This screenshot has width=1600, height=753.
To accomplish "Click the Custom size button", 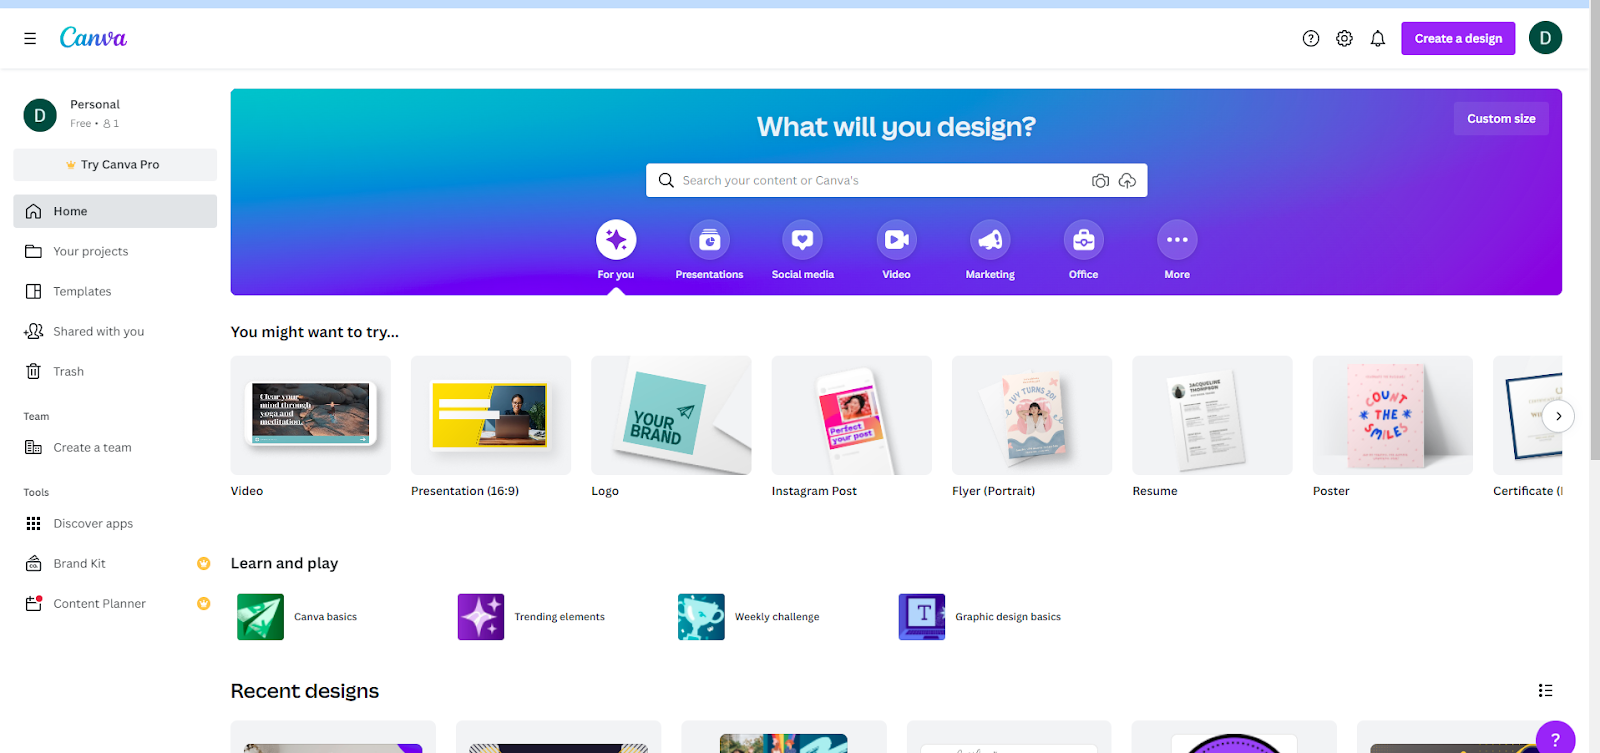I will 1501,119.
